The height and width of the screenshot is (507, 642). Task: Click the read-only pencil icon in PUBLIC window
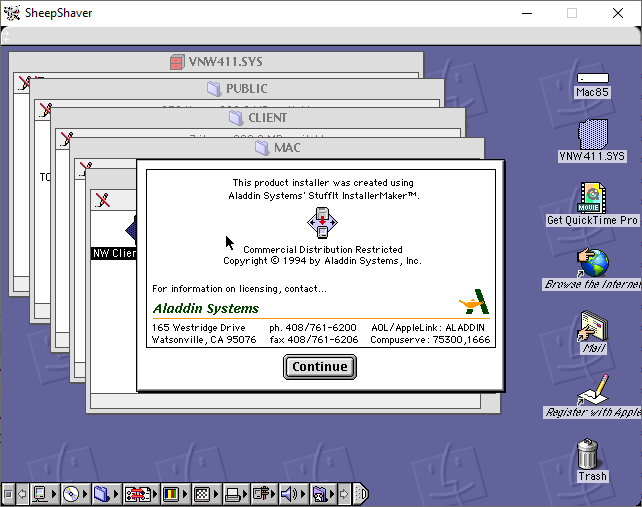click(x=45, y=110)
